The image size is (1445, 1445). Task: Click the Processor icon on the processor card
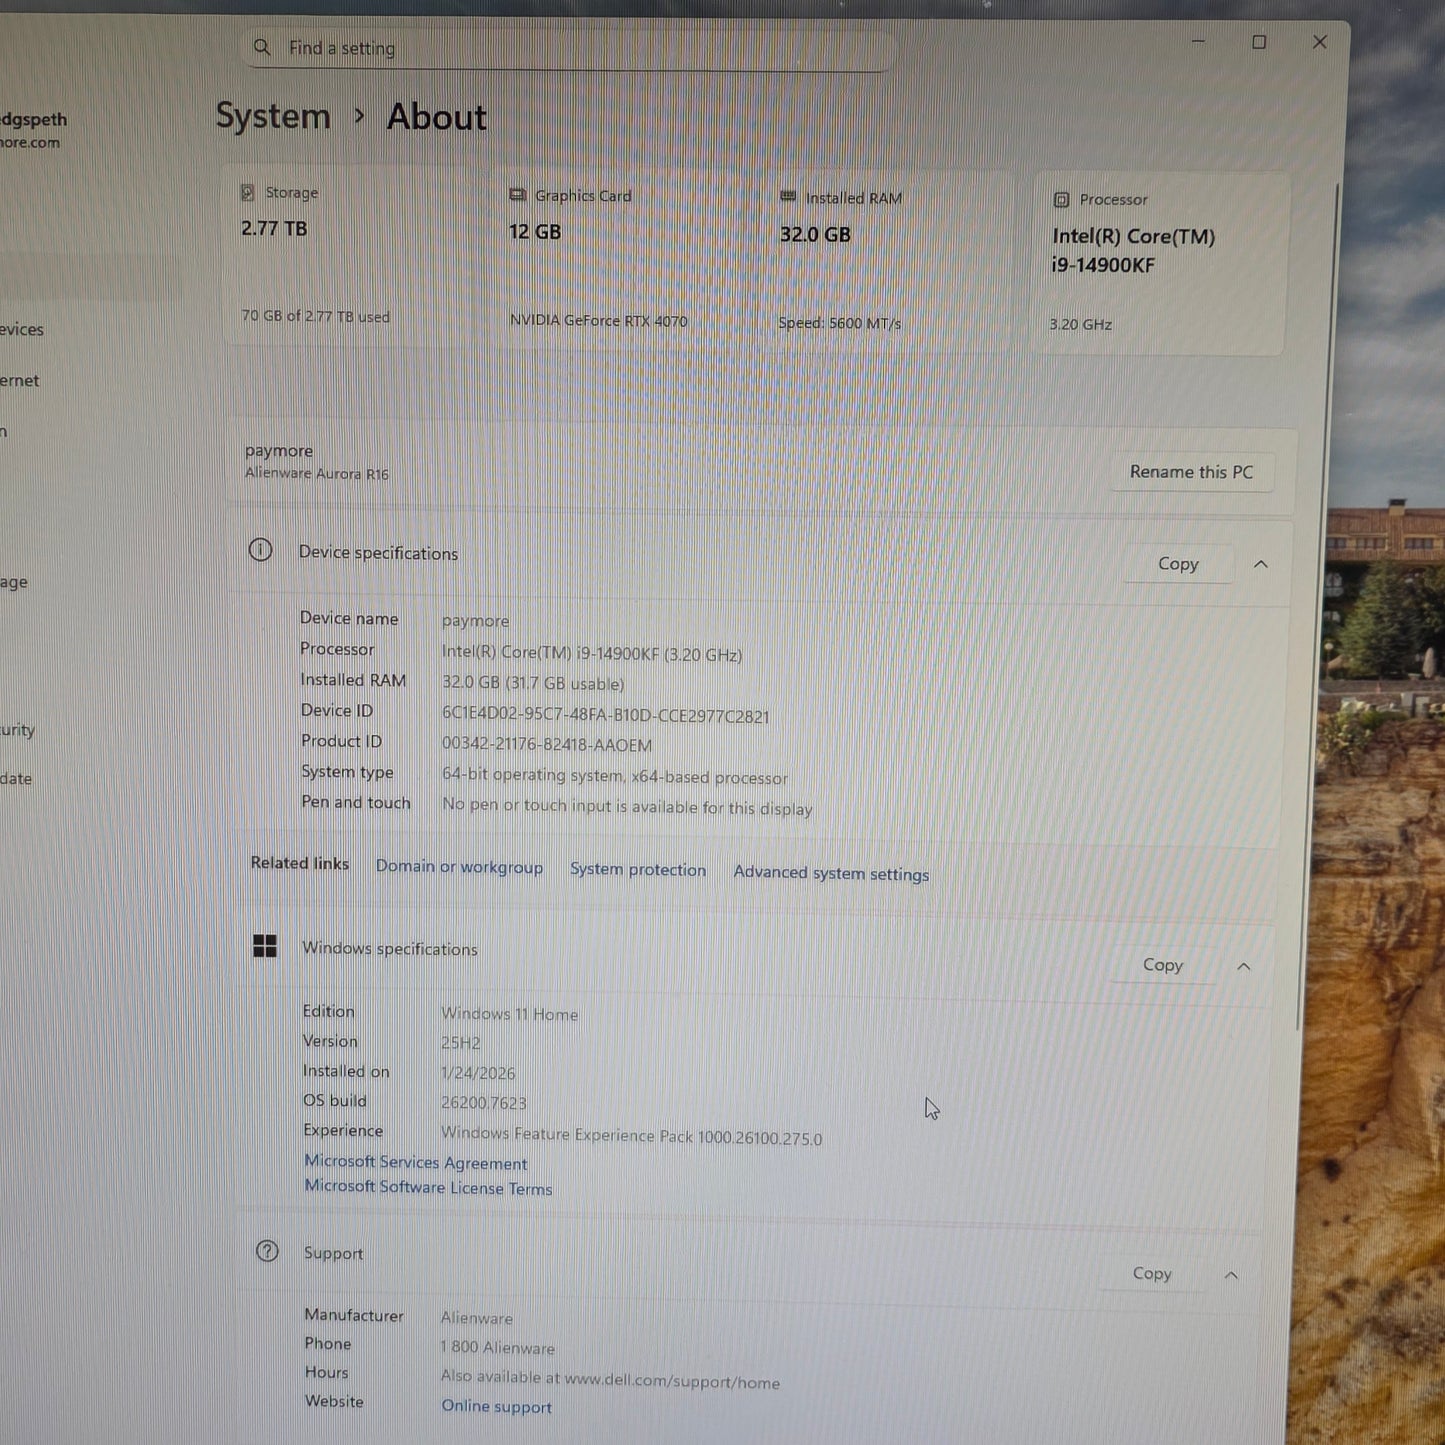[1061, 199]
